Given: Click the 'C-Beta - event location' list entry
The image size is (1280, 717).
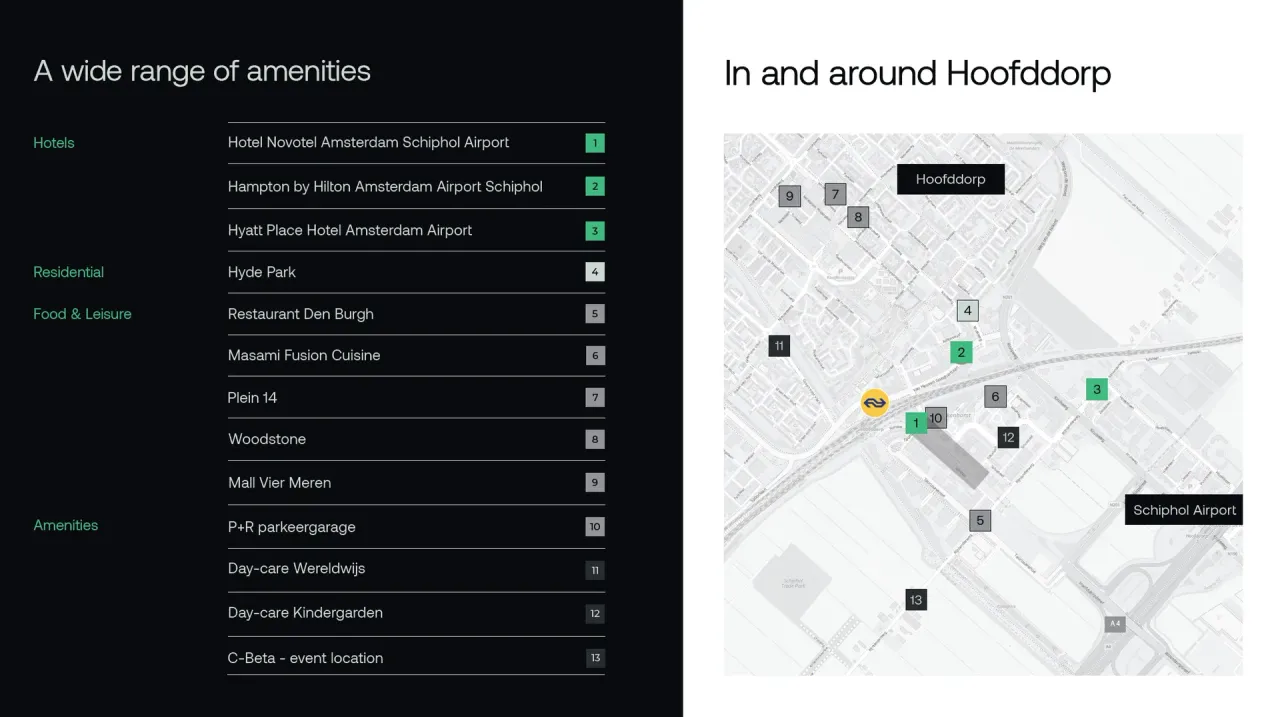Looking at the screenshot, I should click(305, 658).
